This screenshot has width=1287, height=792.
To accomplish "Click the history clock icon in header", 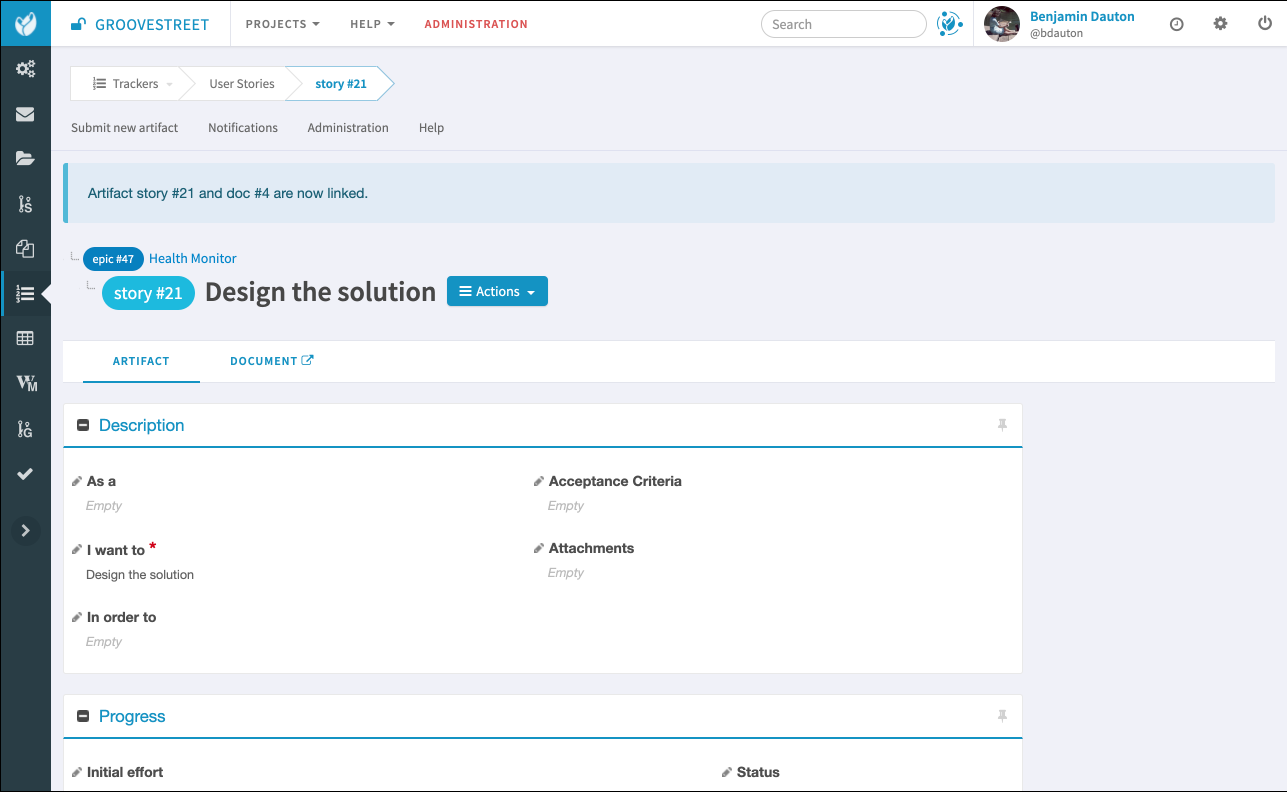I will click(1176, 24).
